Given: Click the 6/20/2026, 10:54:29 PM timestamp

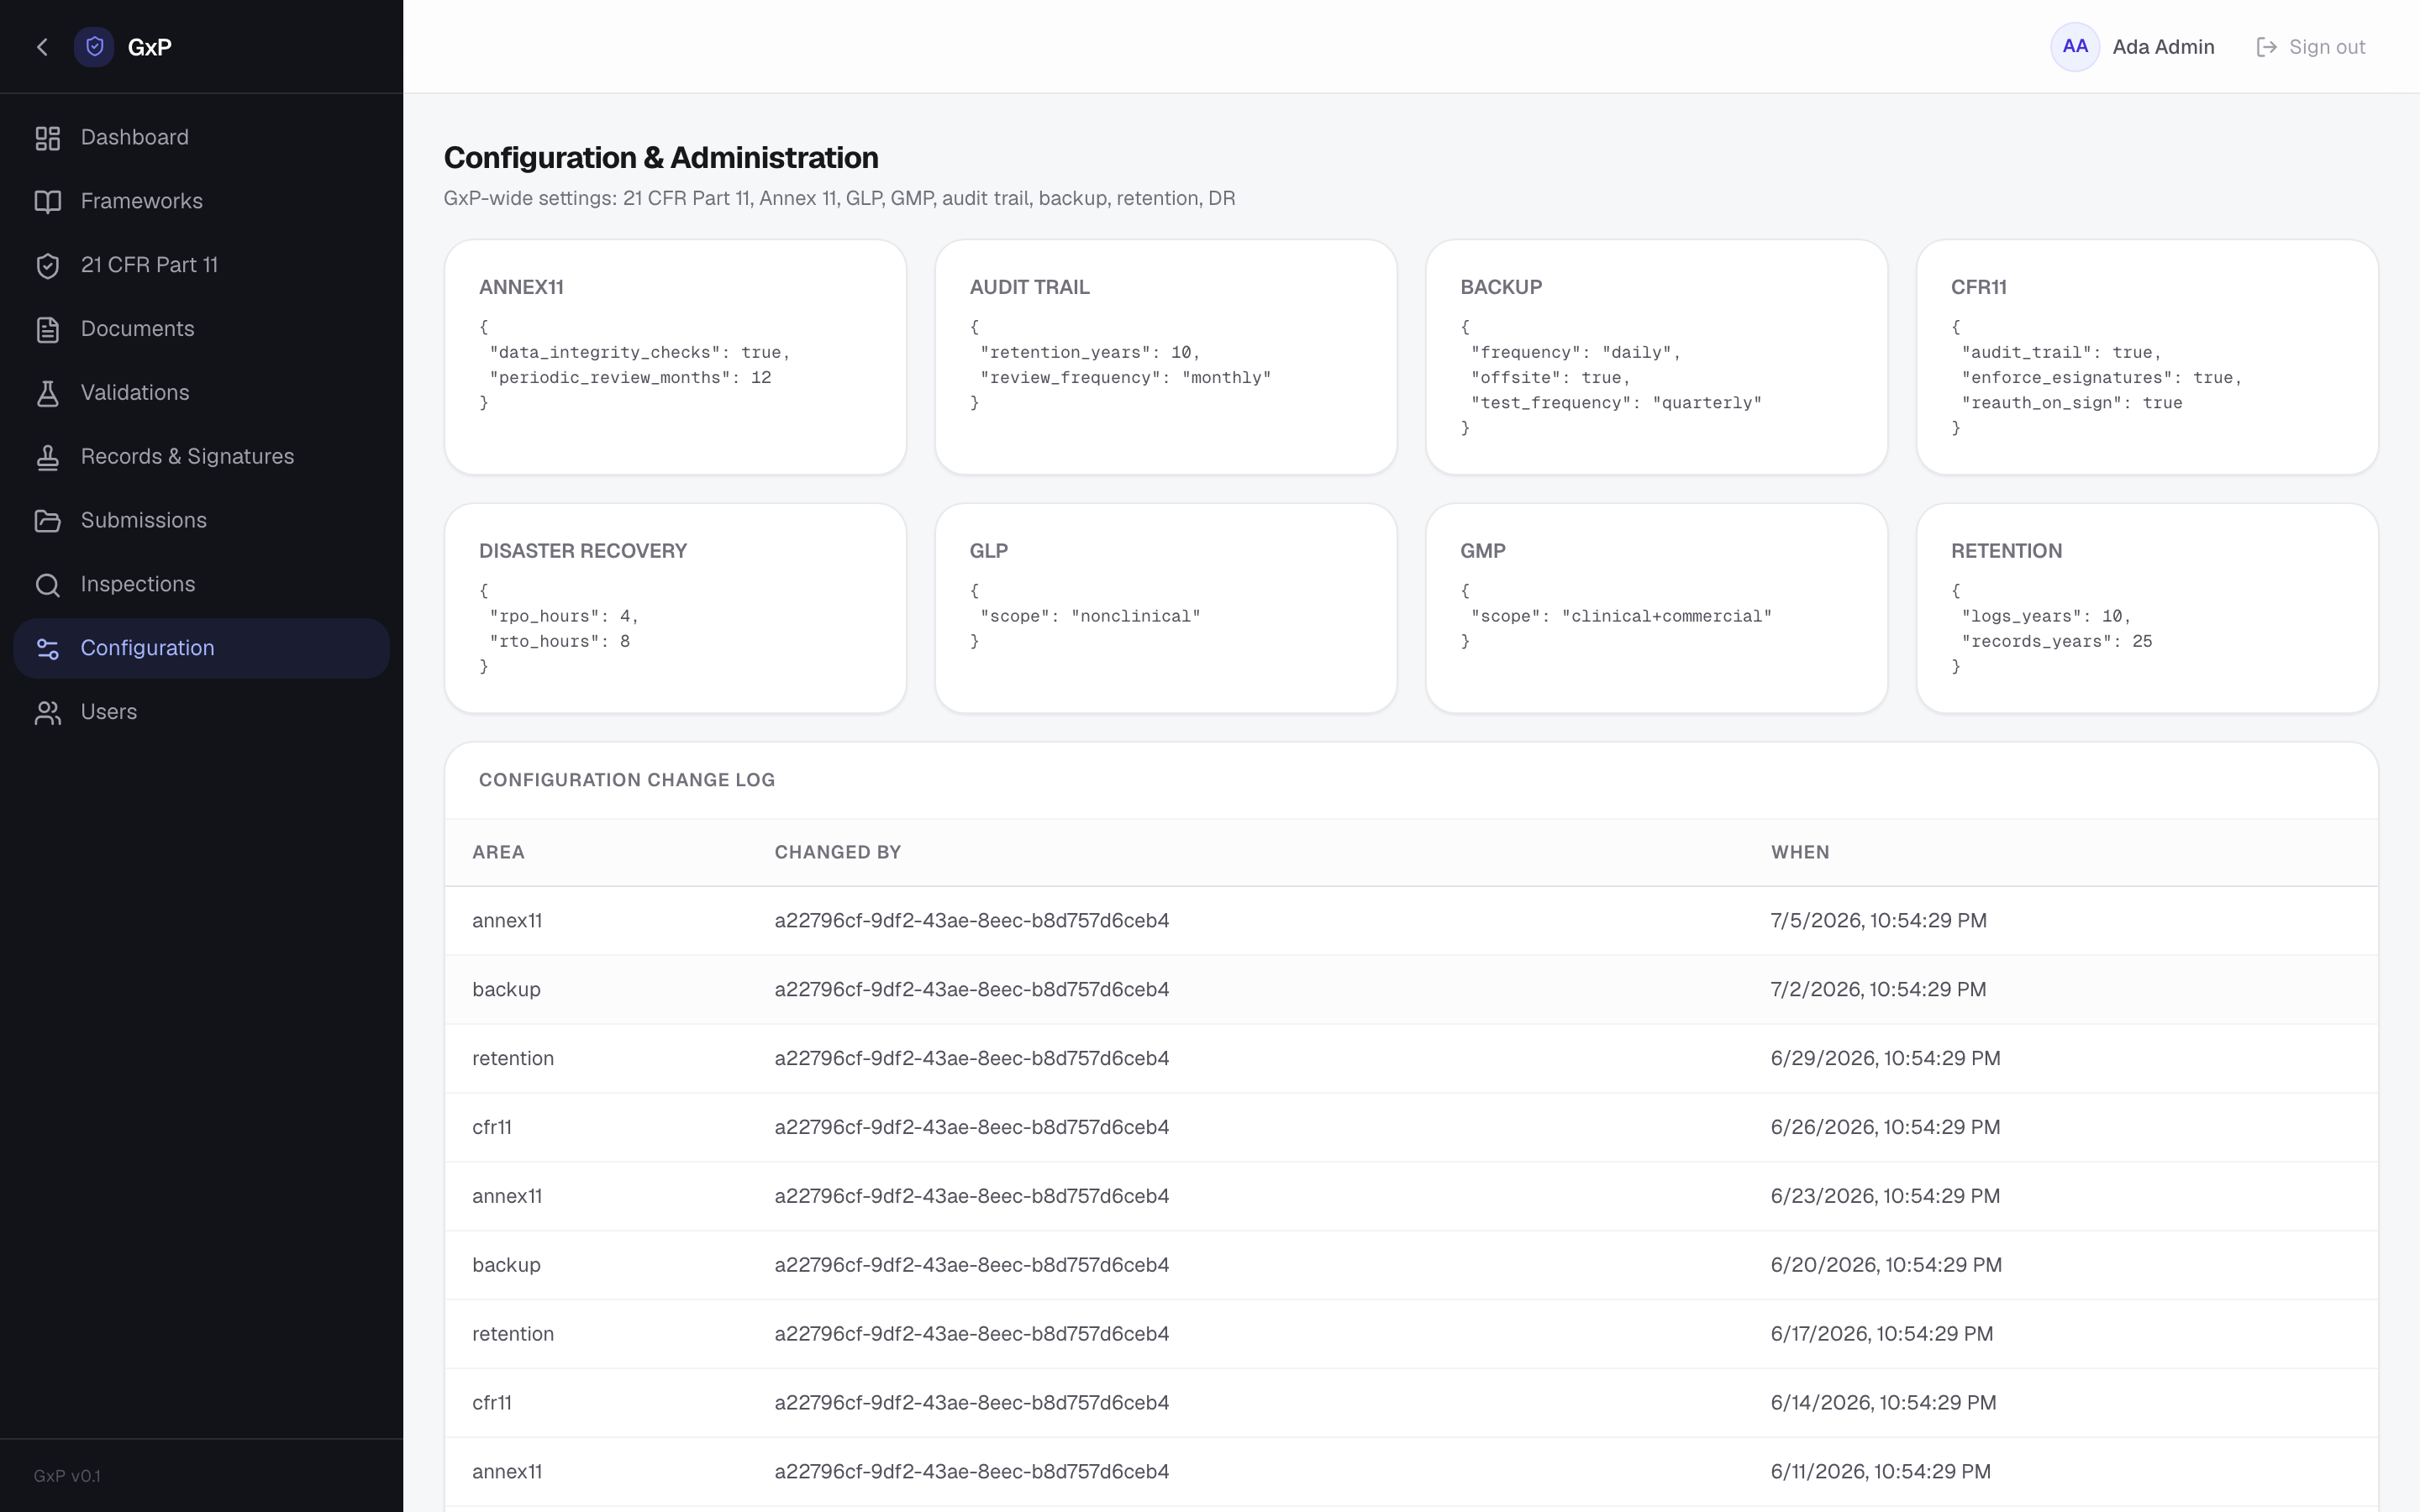Looking at the screenshot, I should 1886,1266.
